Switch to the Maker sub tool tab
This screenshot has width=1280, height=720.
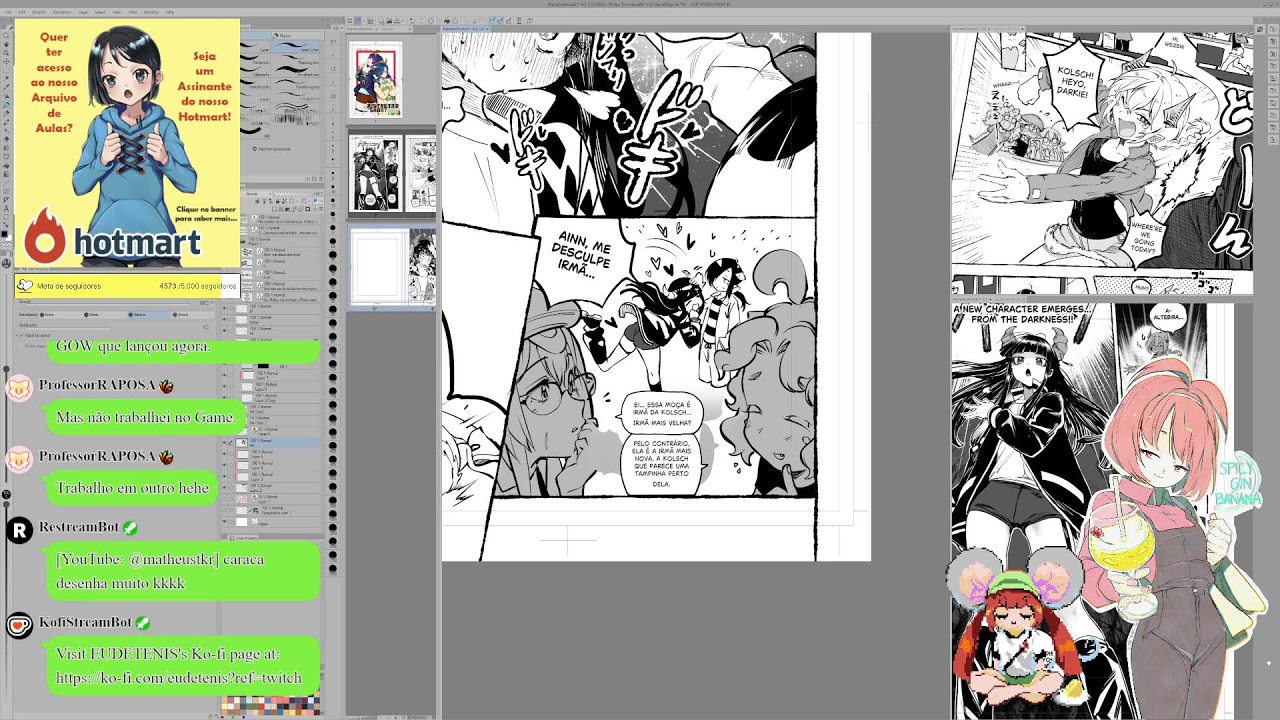point(297,35)
